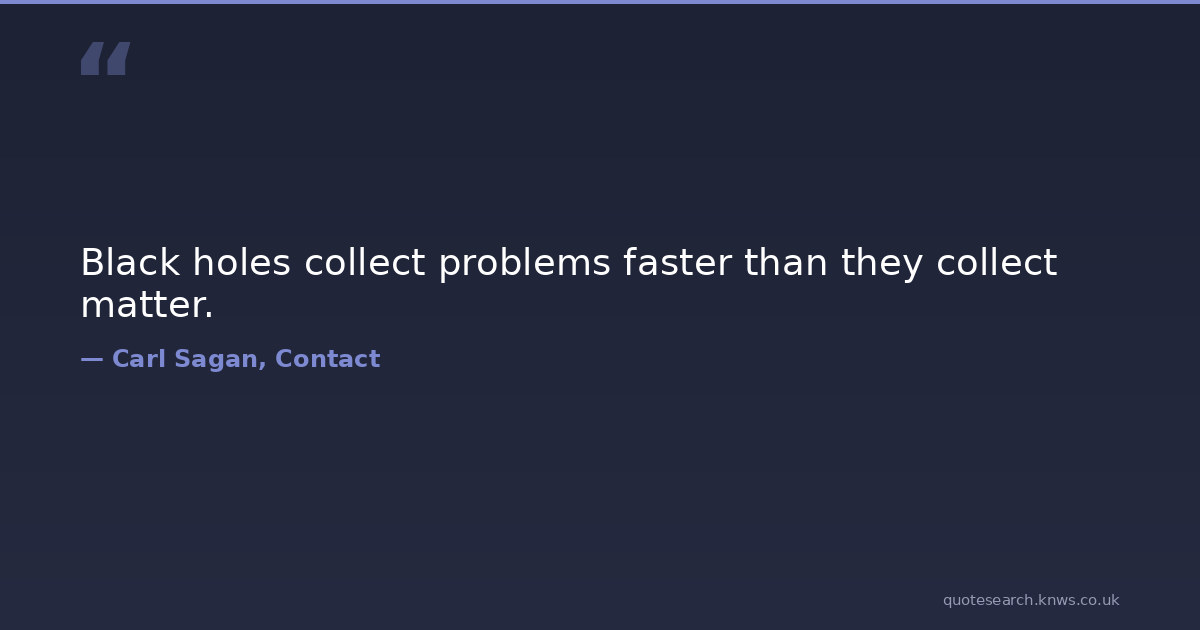Screen dimensions: 1200x630
Task: Click the word "faster" in the quote
Action: [677, 263]
